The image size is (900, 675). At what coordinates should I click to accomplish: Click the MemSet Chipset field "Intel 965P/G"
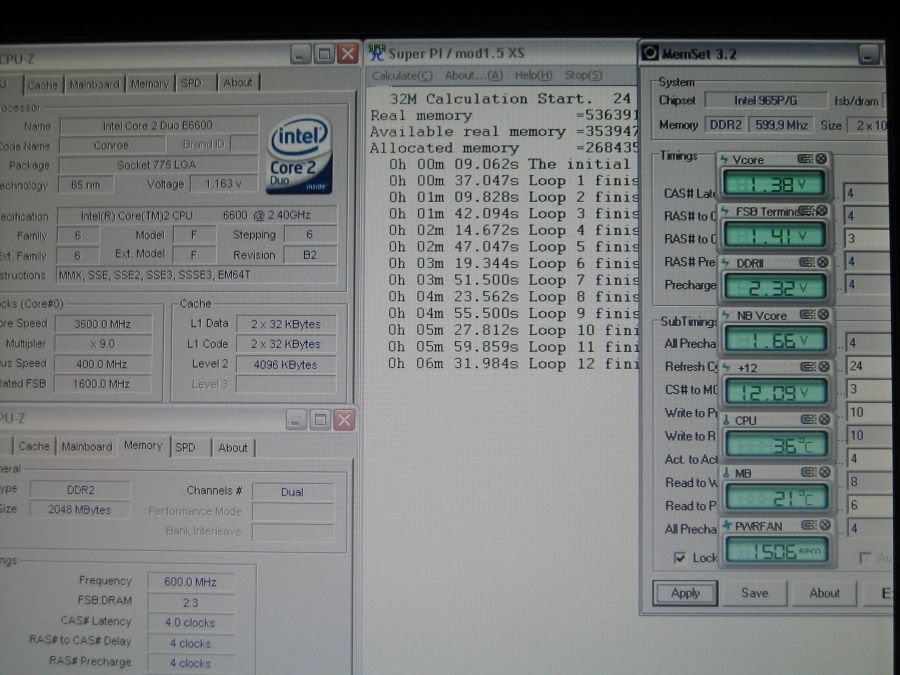tap(766, 100)
